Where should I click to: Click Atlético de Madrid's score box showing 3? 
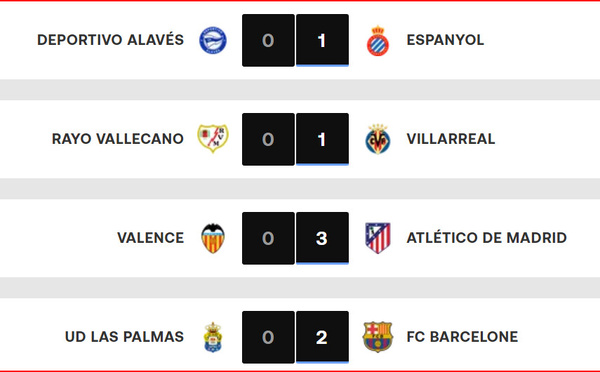coord(322,238)
